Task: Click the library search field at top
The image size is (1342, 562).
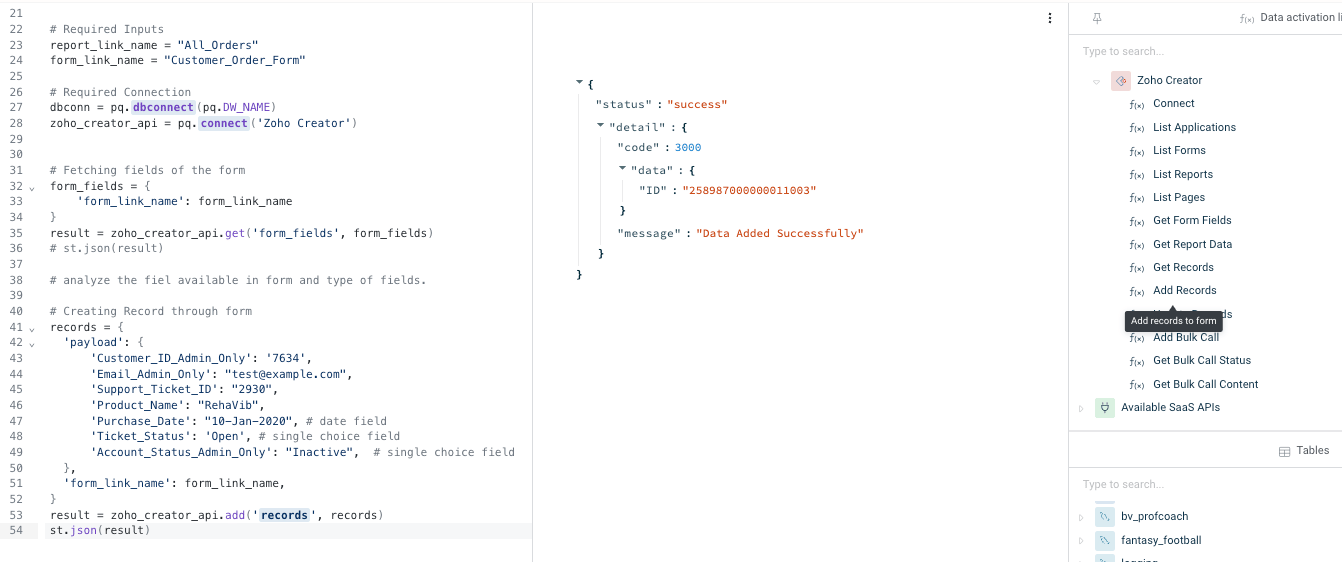Action: 1205,51
